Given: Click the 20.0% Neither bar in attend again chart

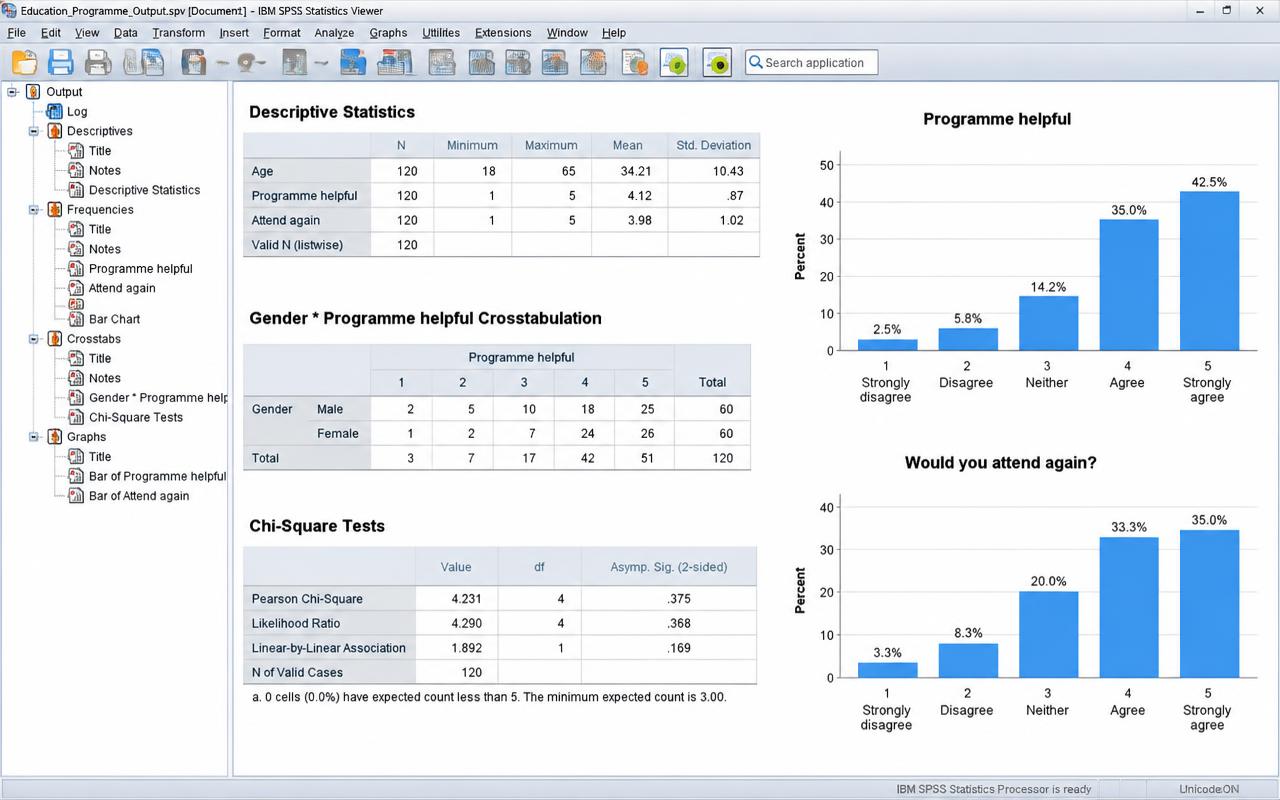Looking at the screenshot, I should click(x=1048, y=634).
